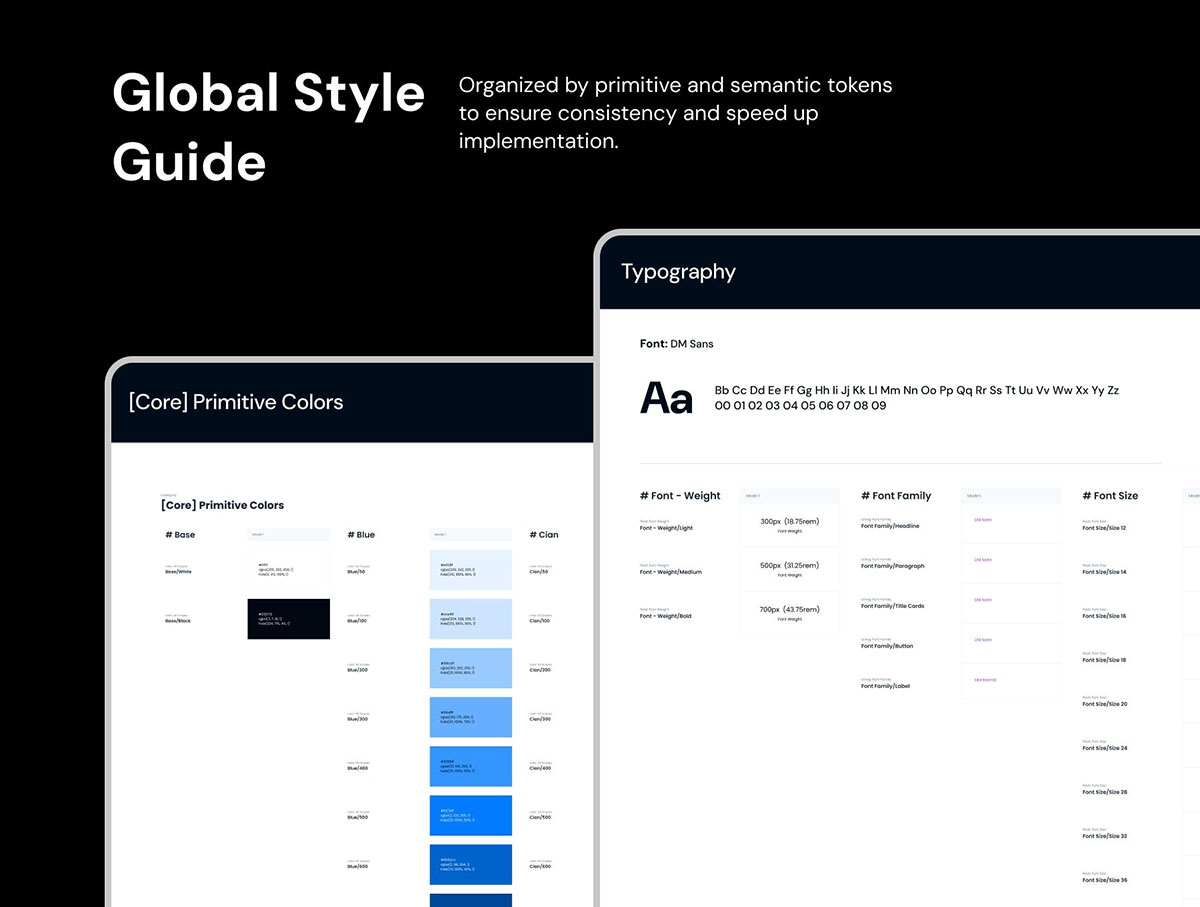Click the 'Blue/200' token name

[358, 670]
